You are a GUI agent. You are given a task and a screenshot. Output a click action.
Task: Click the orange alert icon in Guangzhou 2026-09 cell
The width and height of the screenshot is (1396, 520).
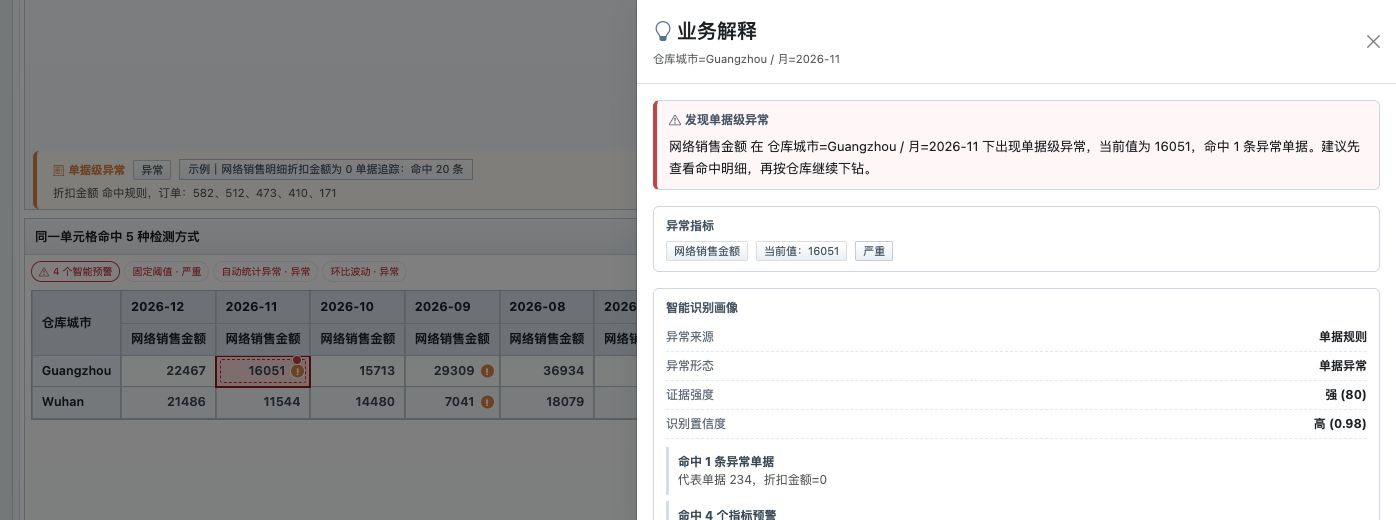click(x=487, y=371)
